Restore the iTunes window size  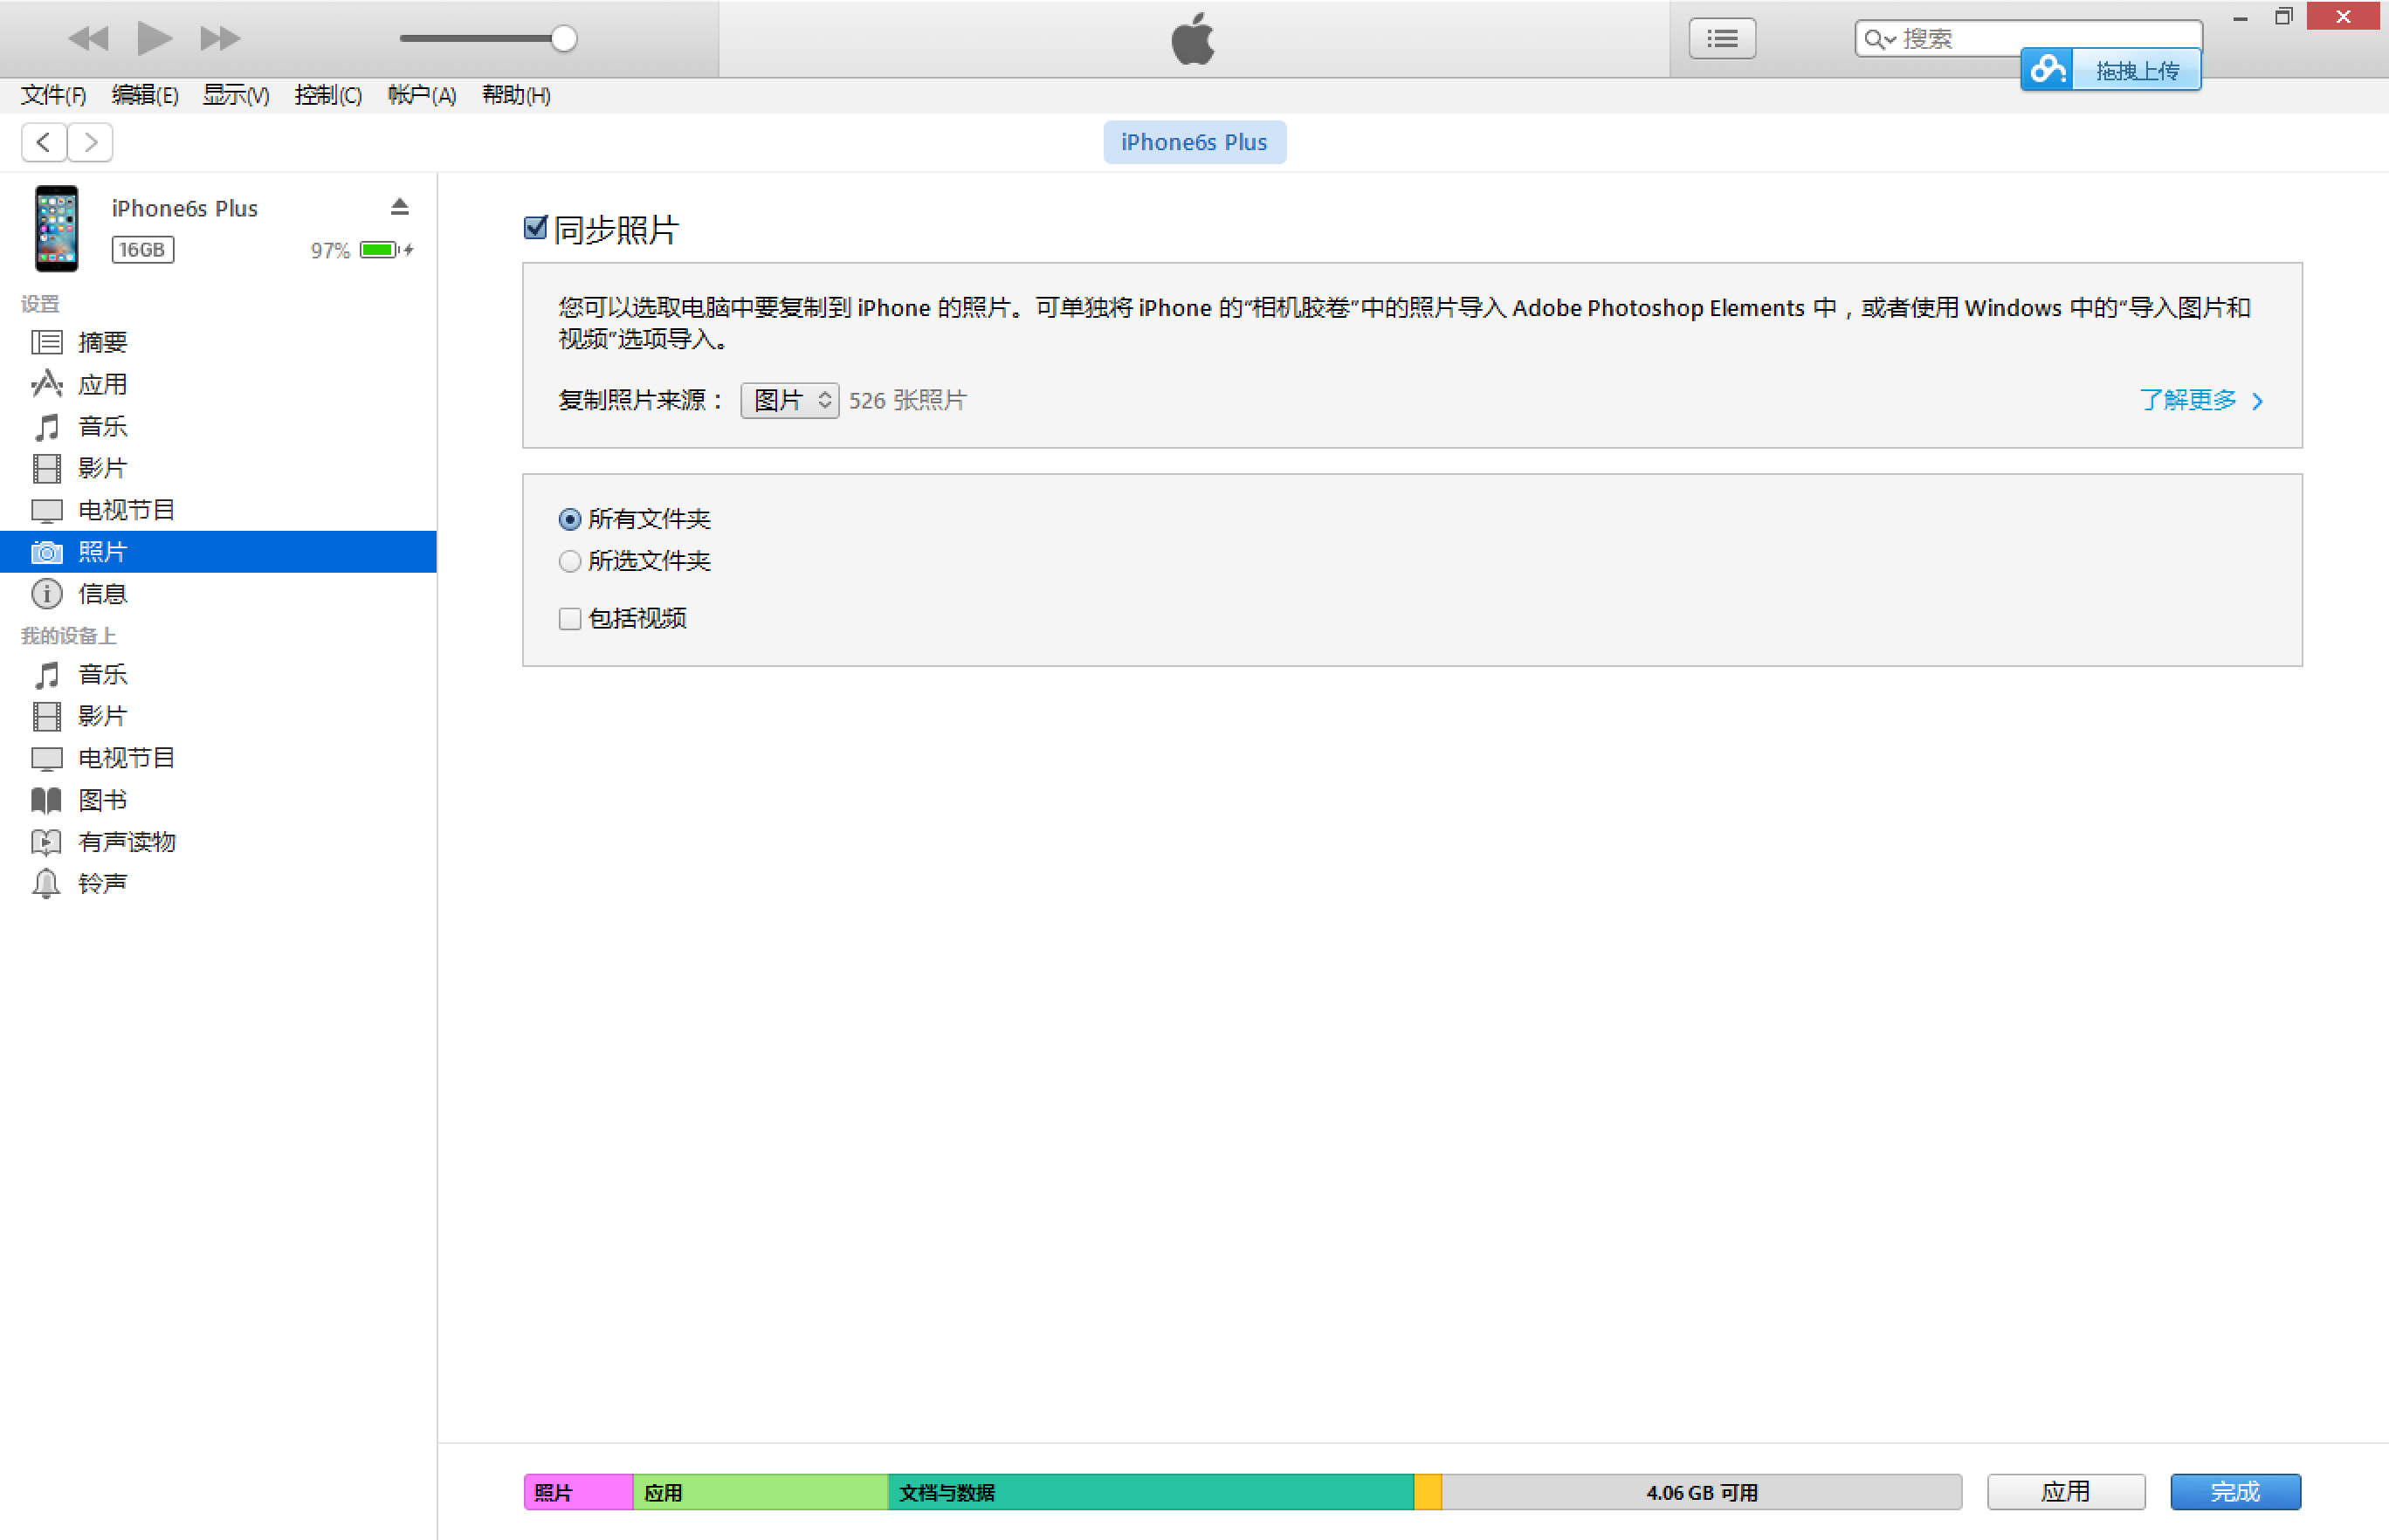[2283, 17]
